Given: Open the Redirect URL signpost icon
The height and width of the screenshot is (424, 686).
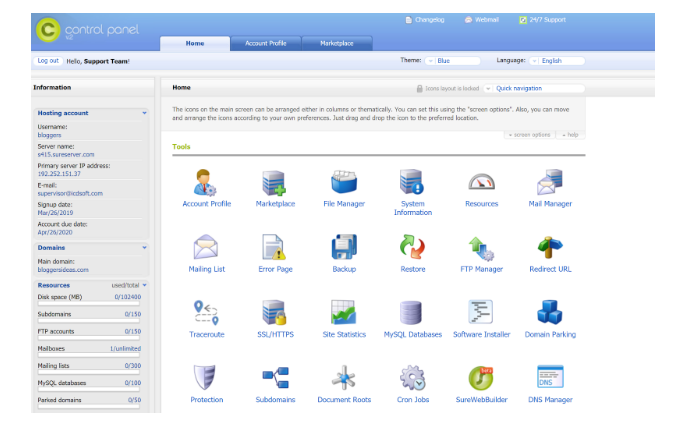Looking at the screenshot, I should pyautogui.click(x=550, y=247).
